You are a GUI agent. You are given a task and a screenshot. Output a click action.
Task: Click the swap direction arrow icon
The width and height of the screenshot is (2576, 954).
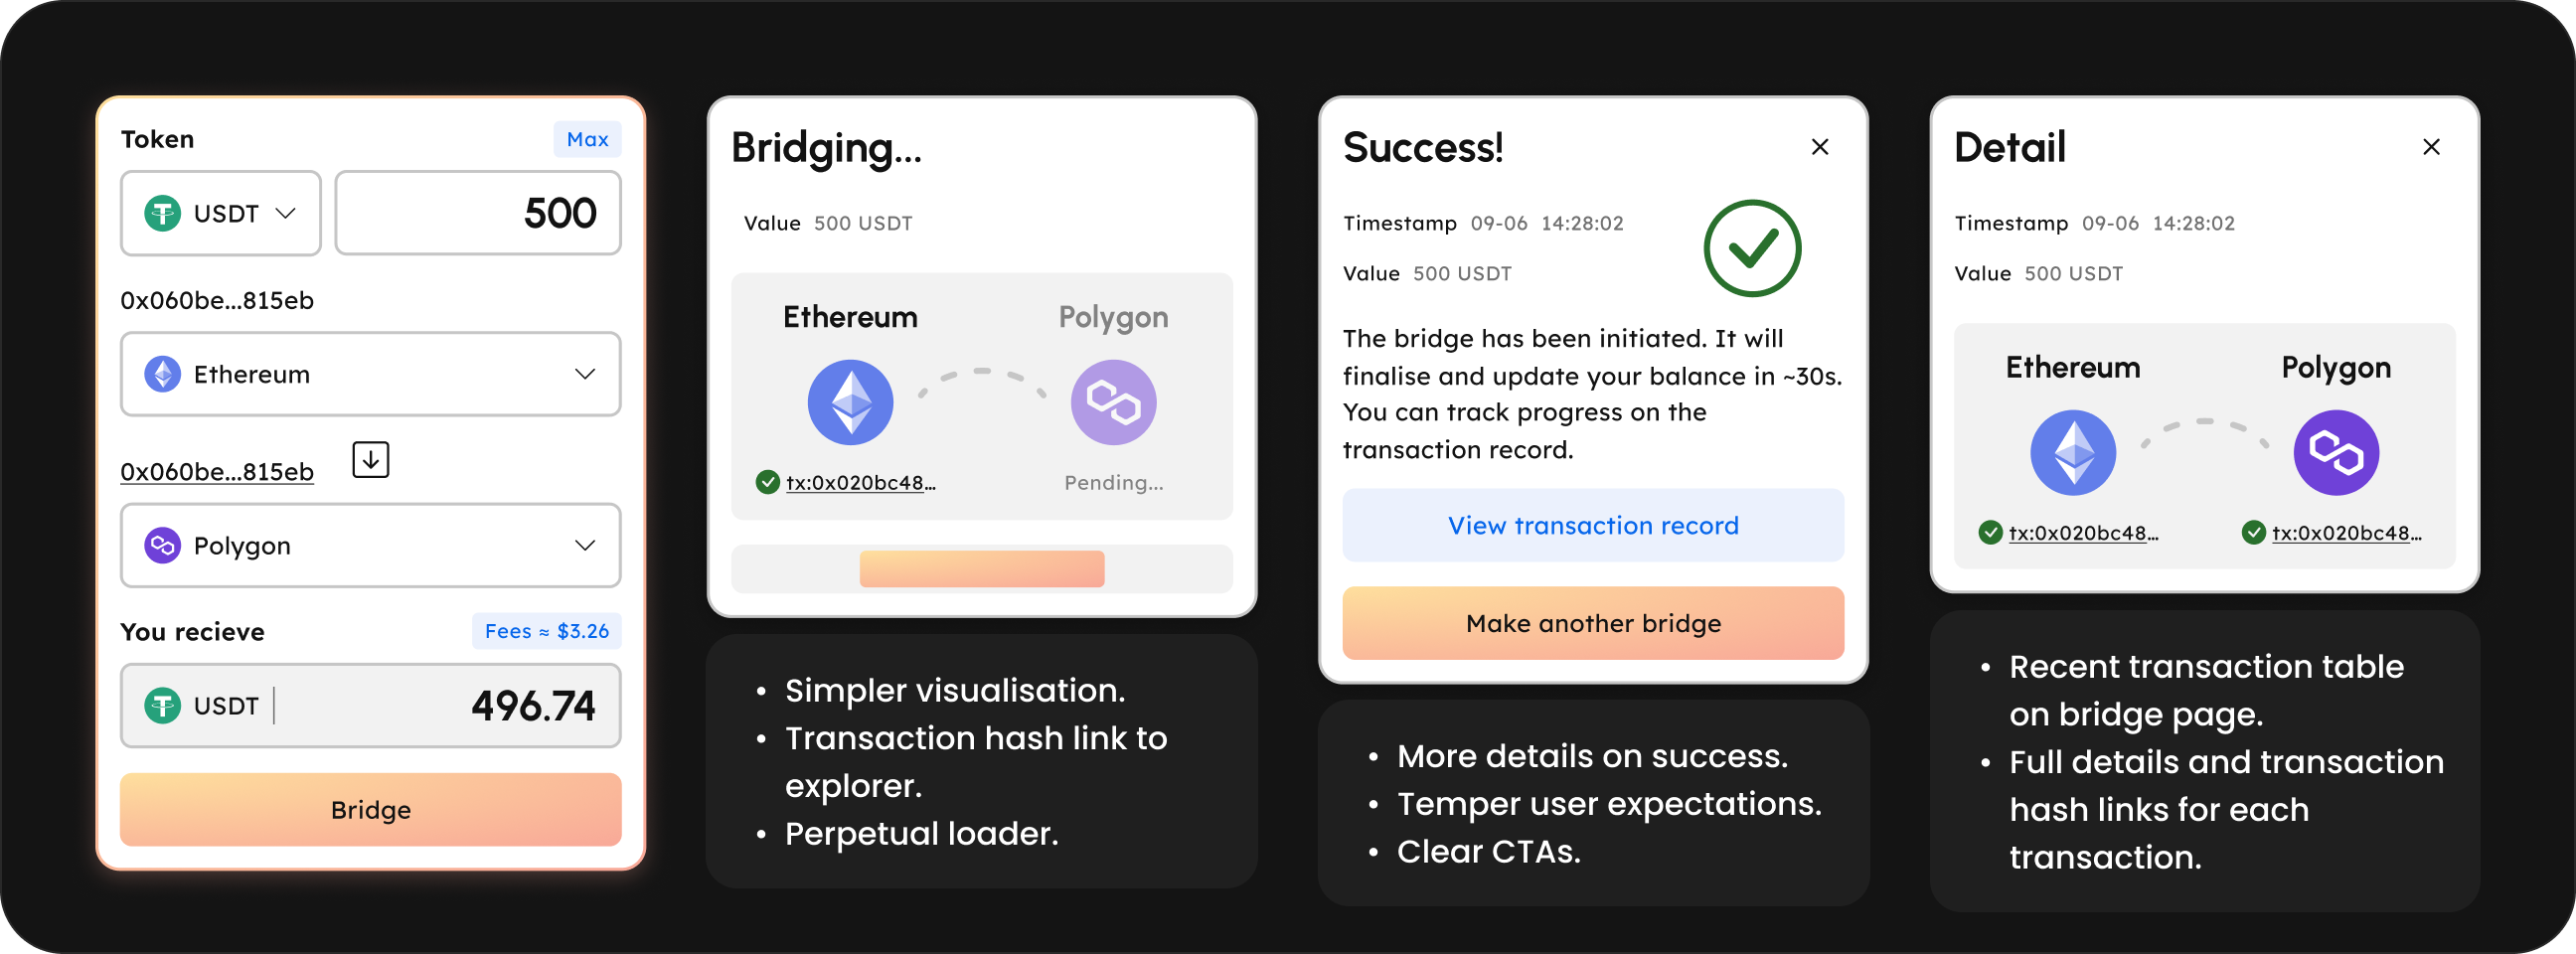(x=370, y=460)
